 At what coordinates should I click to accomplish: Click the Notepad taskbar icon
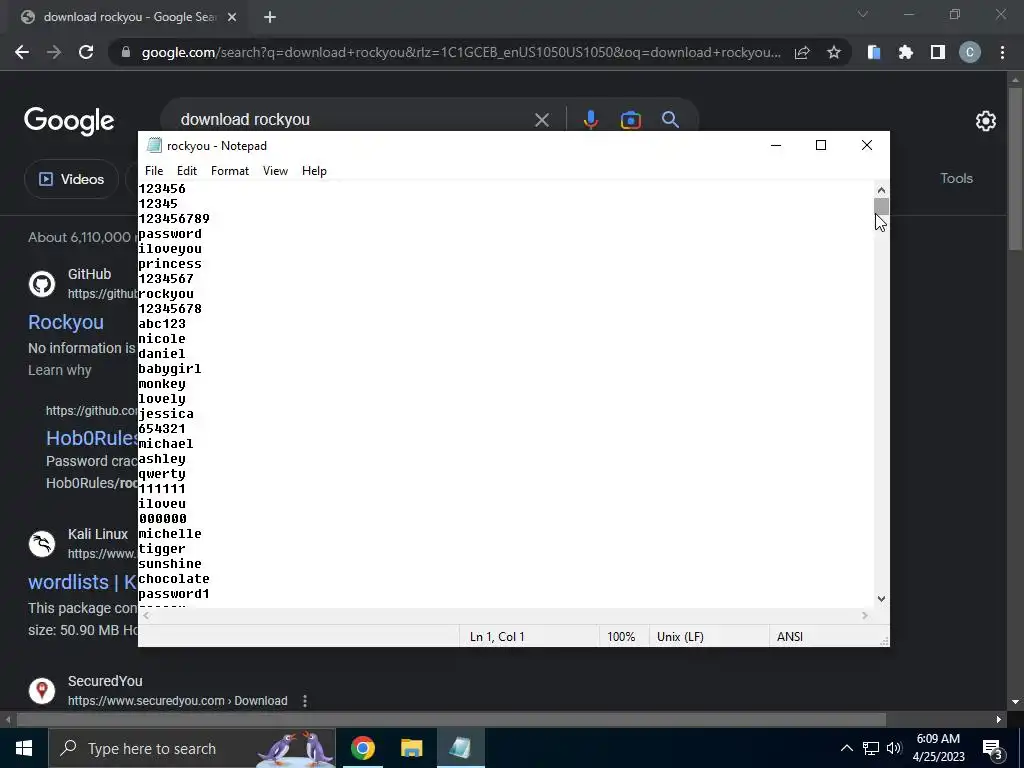click(460, 748)
